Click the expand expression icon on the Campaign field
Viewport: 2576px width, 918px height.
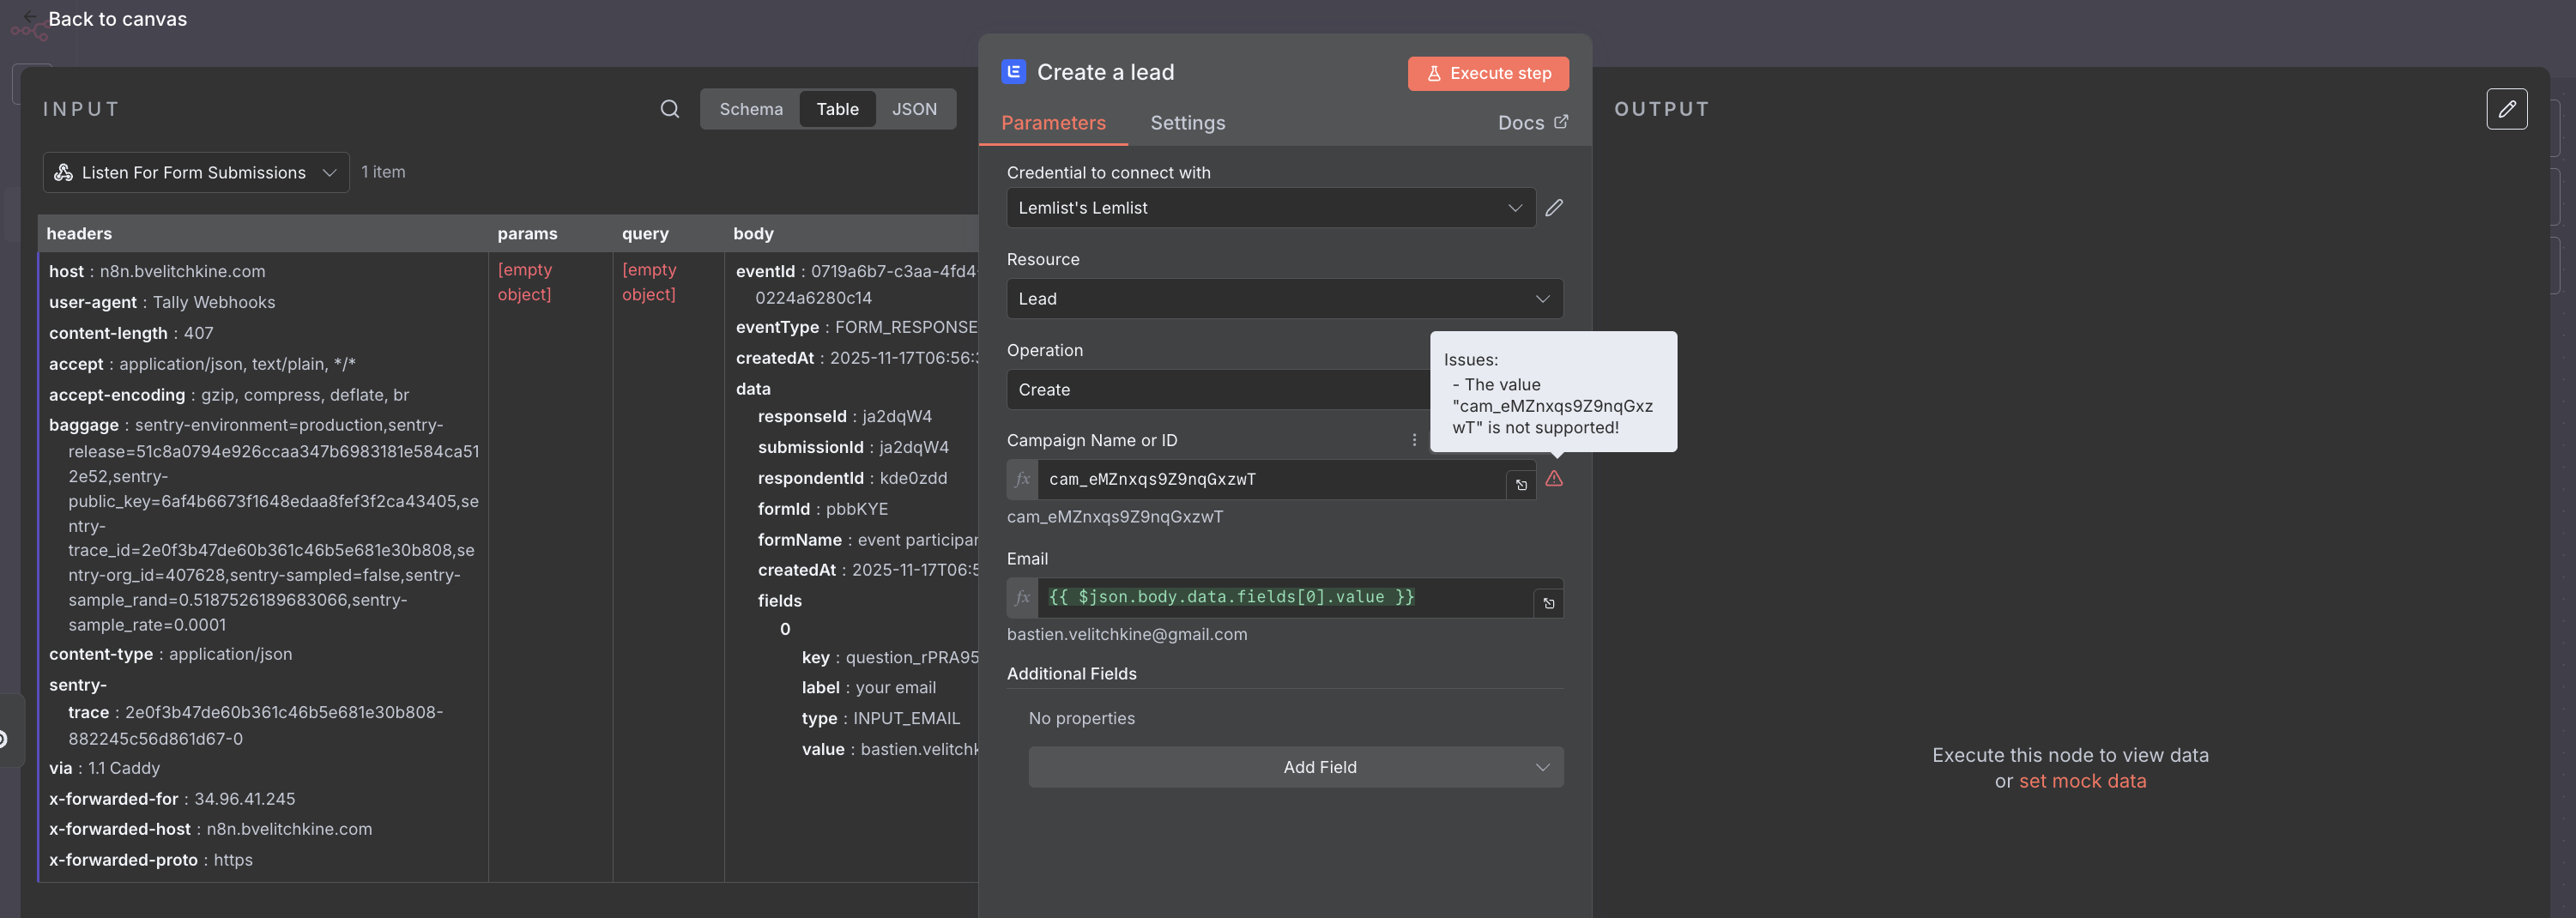click(1520, 484)
